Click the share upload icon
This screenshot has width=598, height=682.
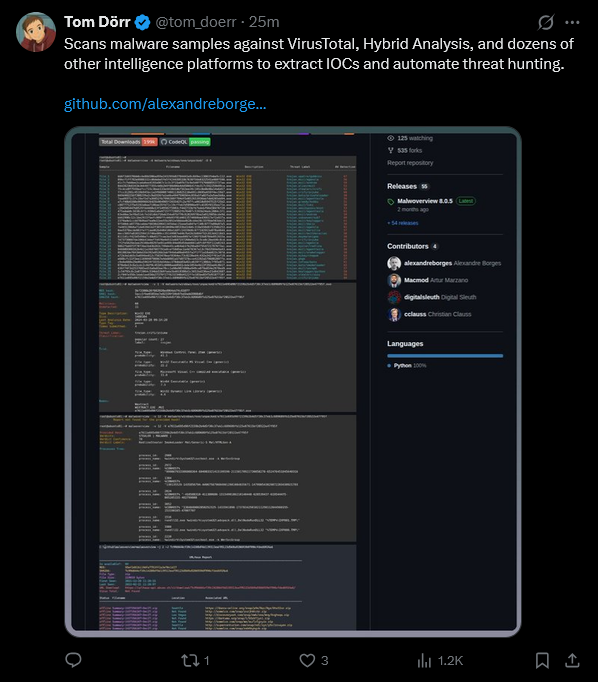coord(572,660)
